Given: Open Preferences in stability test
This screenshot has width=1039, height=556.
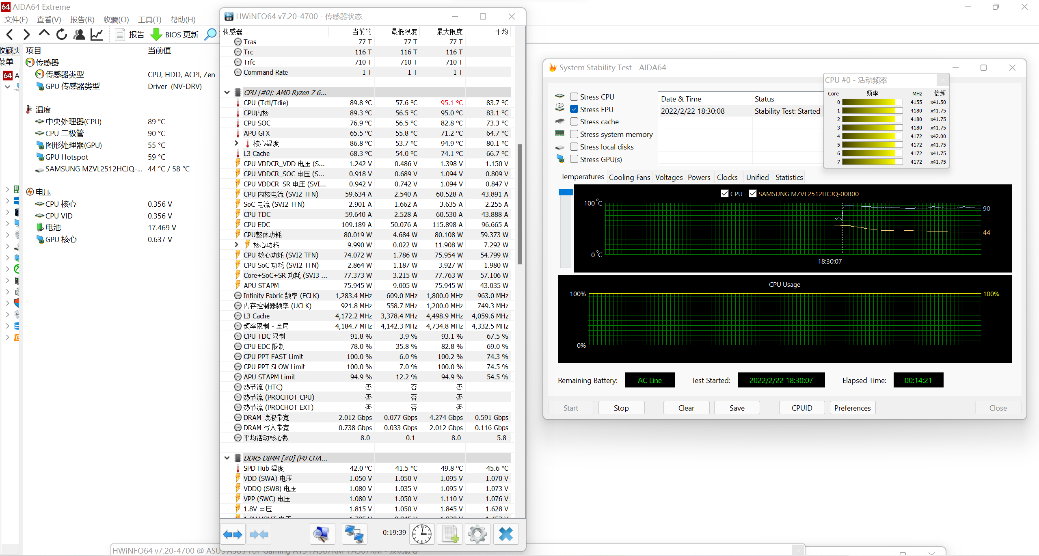Looking at the screenshot, I should point(852,408).
